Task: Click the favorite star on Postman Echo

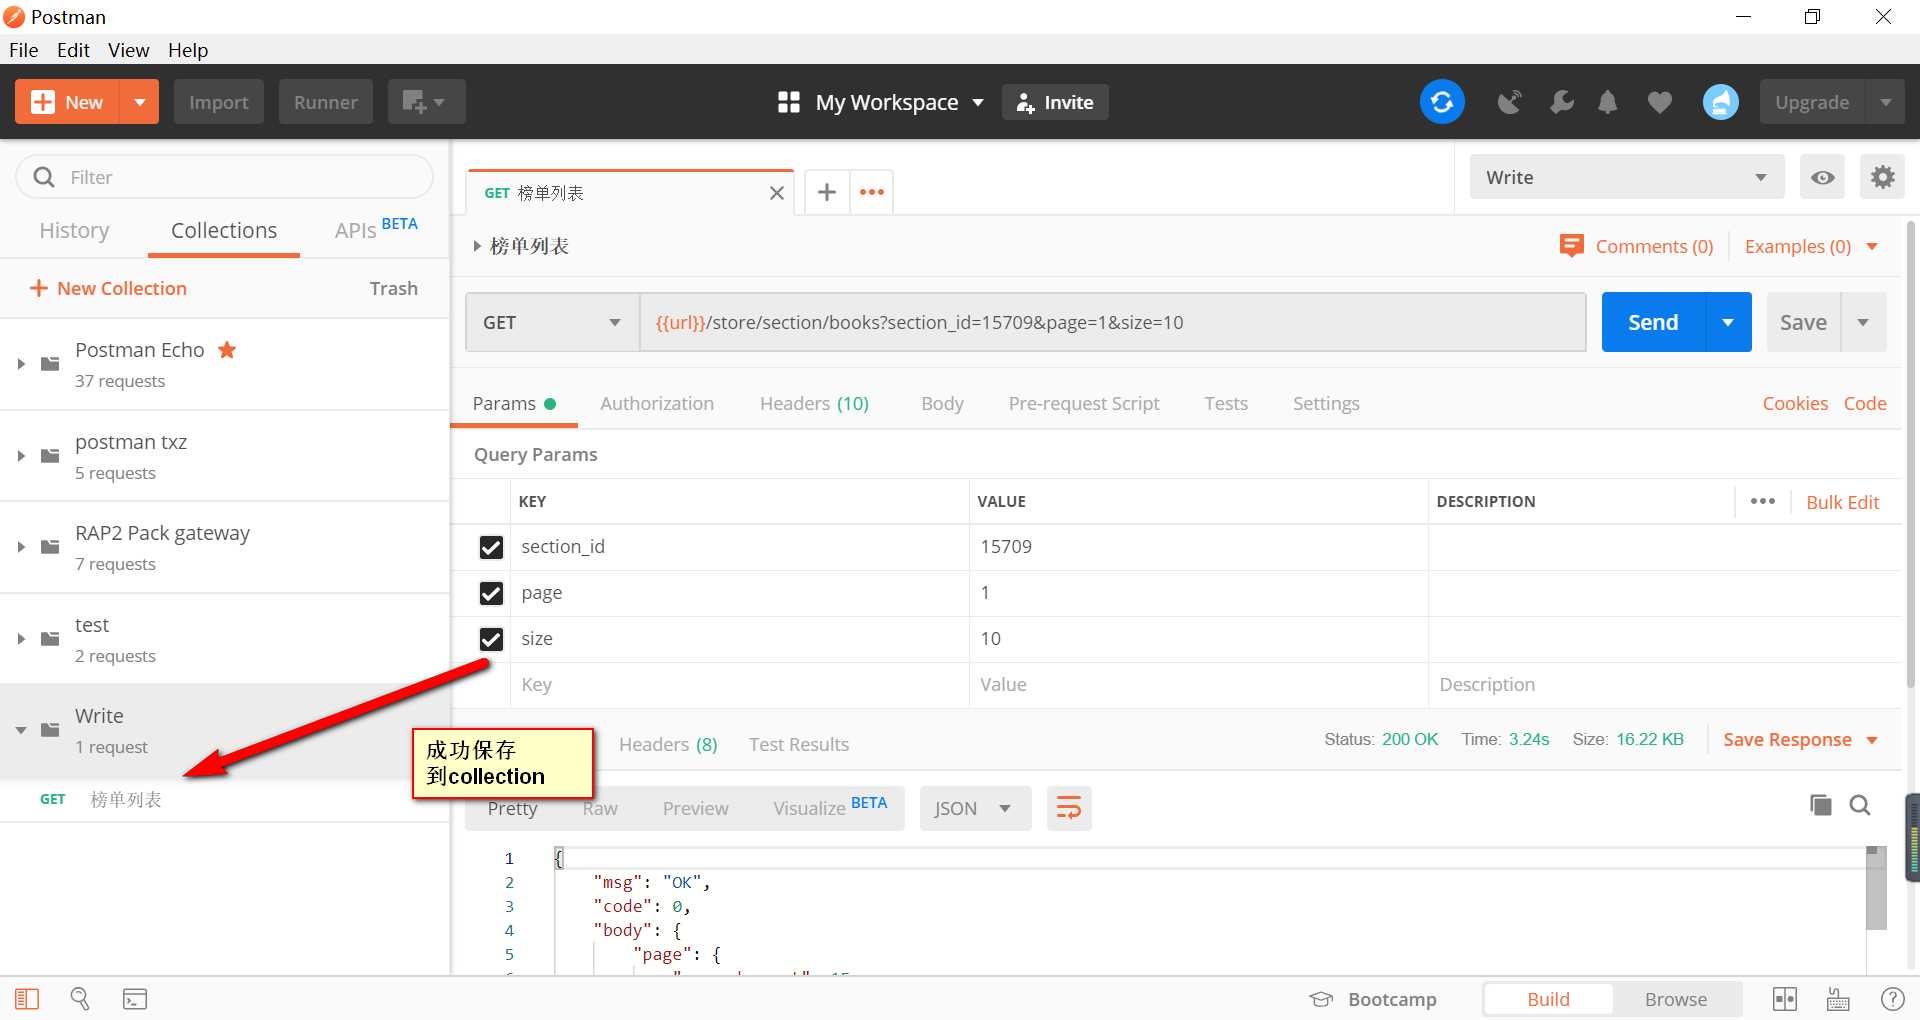Action: coord(227,349)
